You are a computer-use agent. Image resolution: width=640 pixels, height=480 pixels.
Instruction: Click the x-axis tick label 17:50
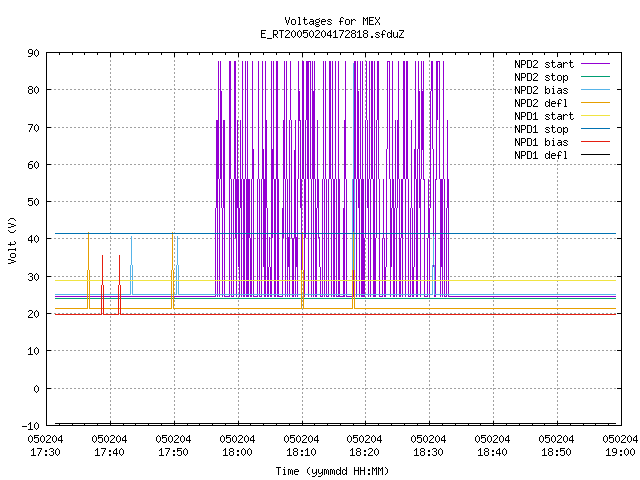[173, 453]
